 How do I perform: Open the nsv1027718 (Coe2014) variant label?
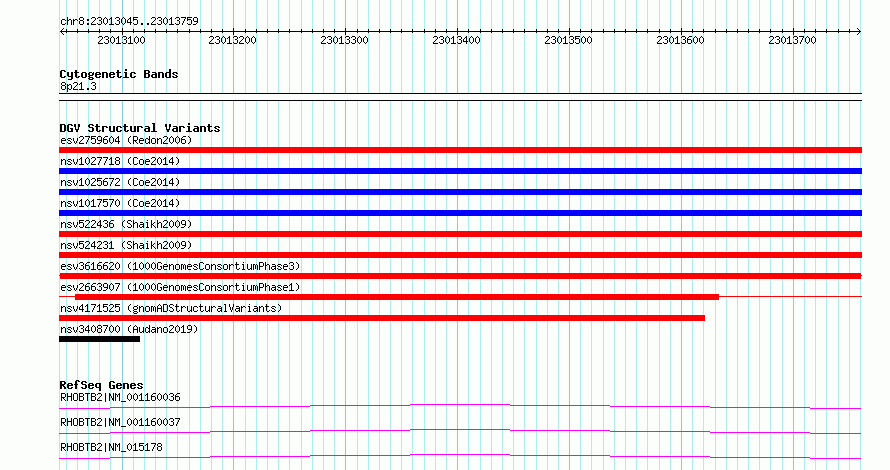(120, 161)
